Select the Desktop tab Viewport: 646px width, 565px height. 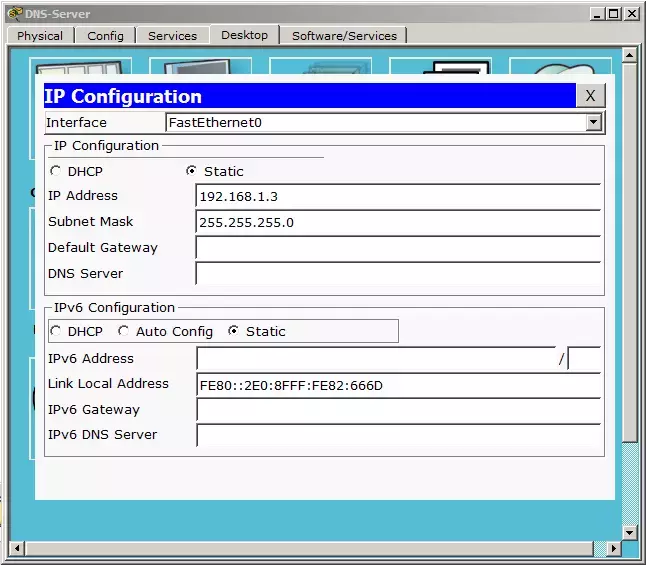[x=244, y=35]
